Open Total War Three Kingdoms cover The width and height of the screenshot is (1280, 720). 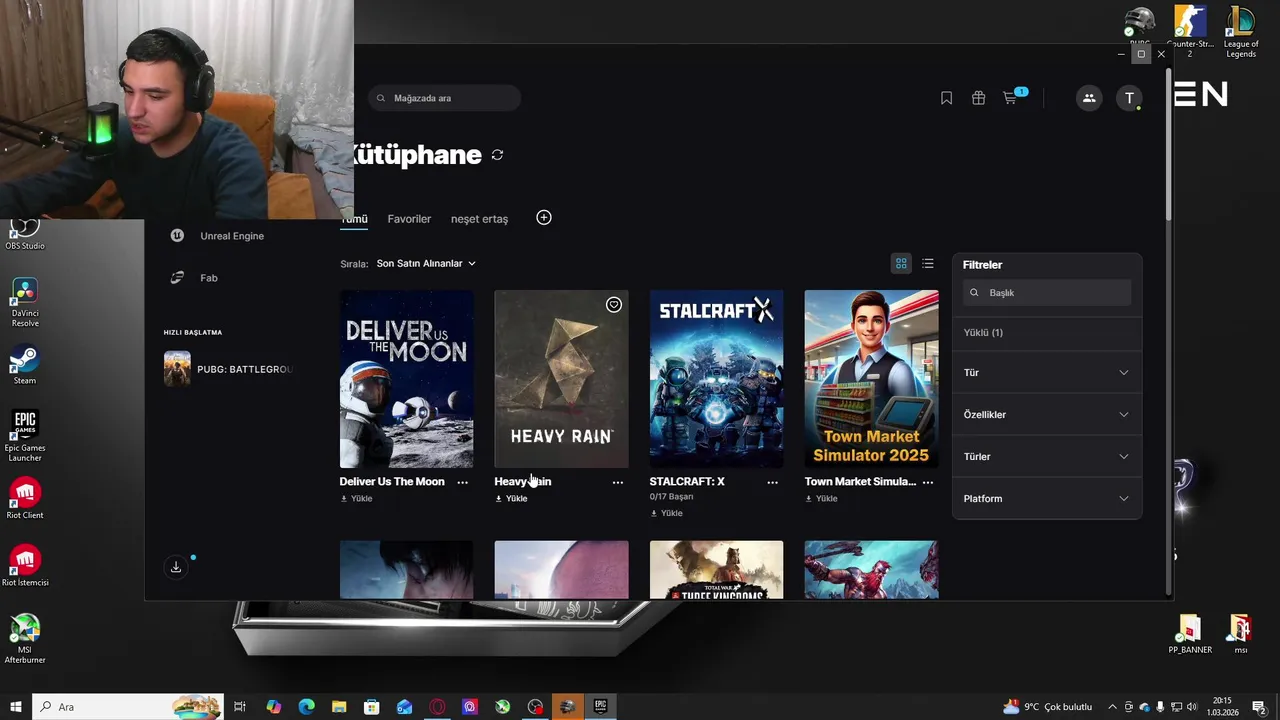[716, 570]
